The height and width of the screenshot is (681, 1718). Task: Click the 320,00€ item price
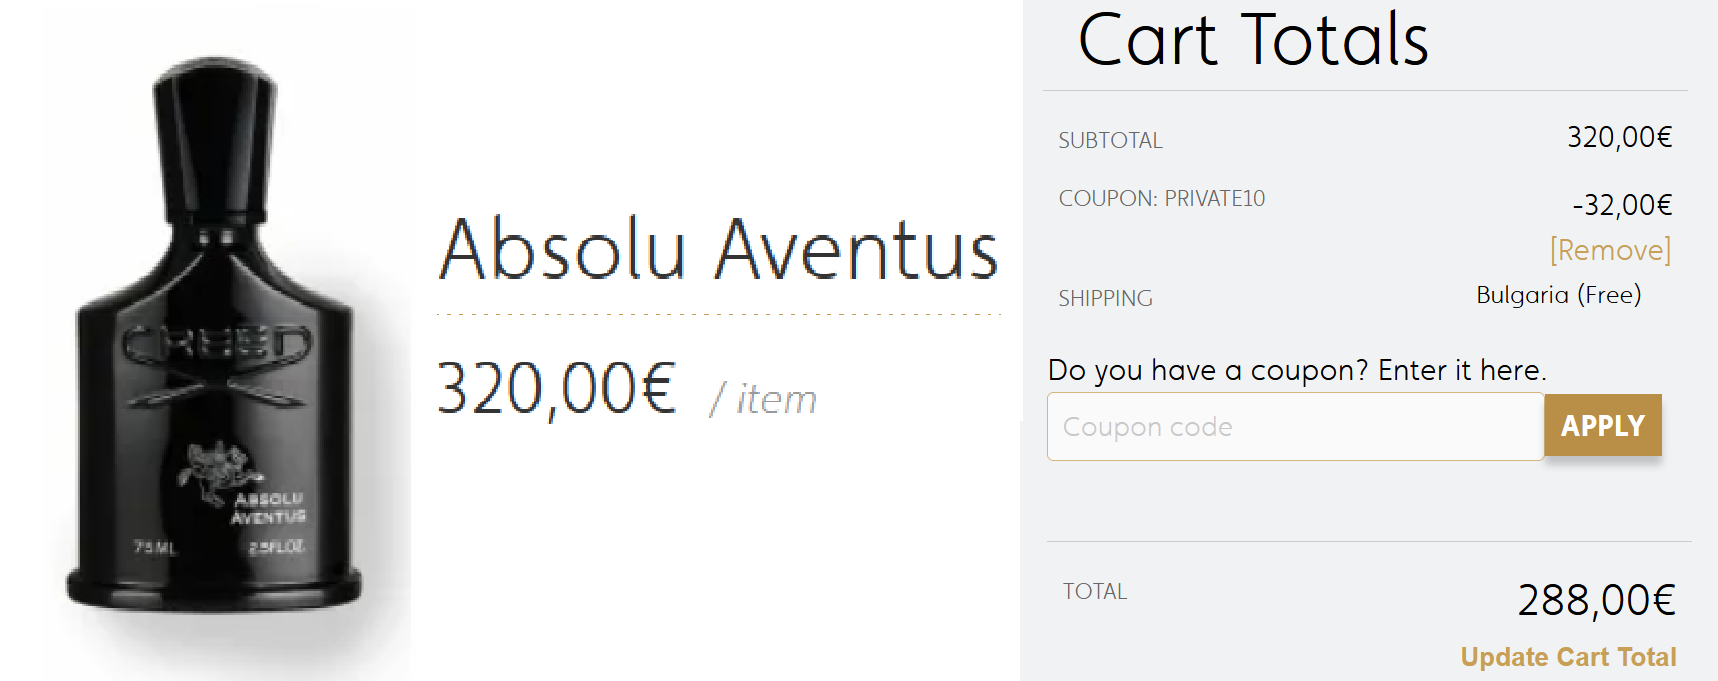[556, 388]
